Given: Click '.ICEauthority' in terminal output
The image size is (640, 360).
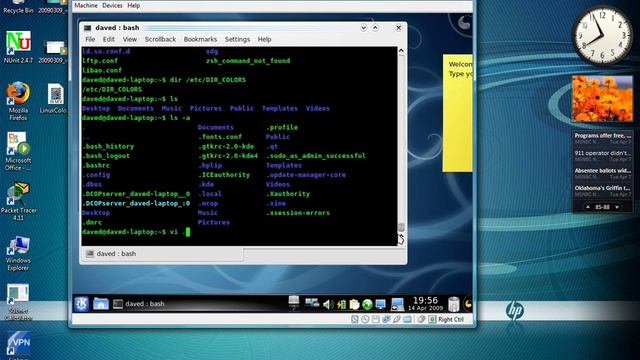Looking at the screenshot, I should pos(224,175).
